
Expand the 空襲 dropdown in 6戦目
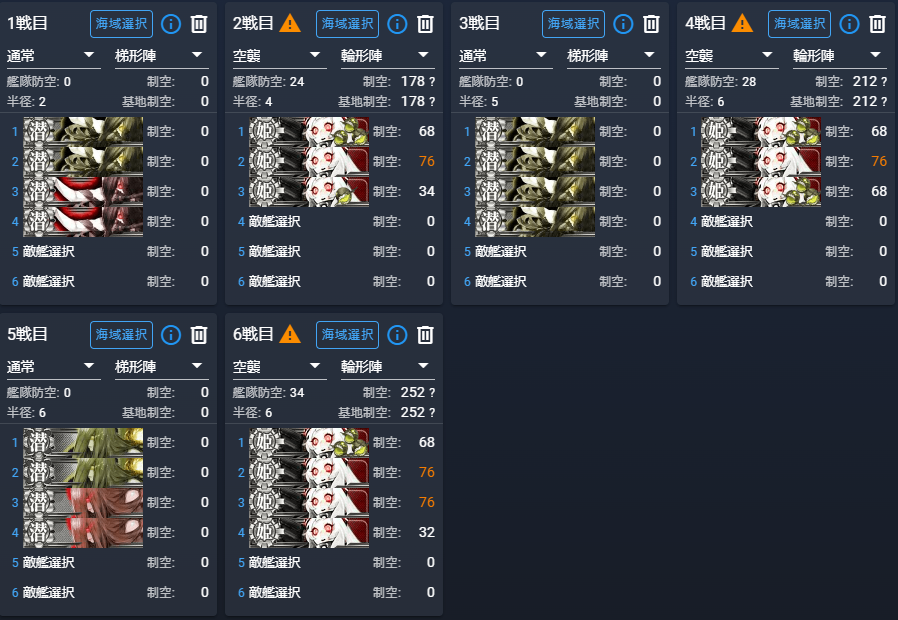point(279,366)
